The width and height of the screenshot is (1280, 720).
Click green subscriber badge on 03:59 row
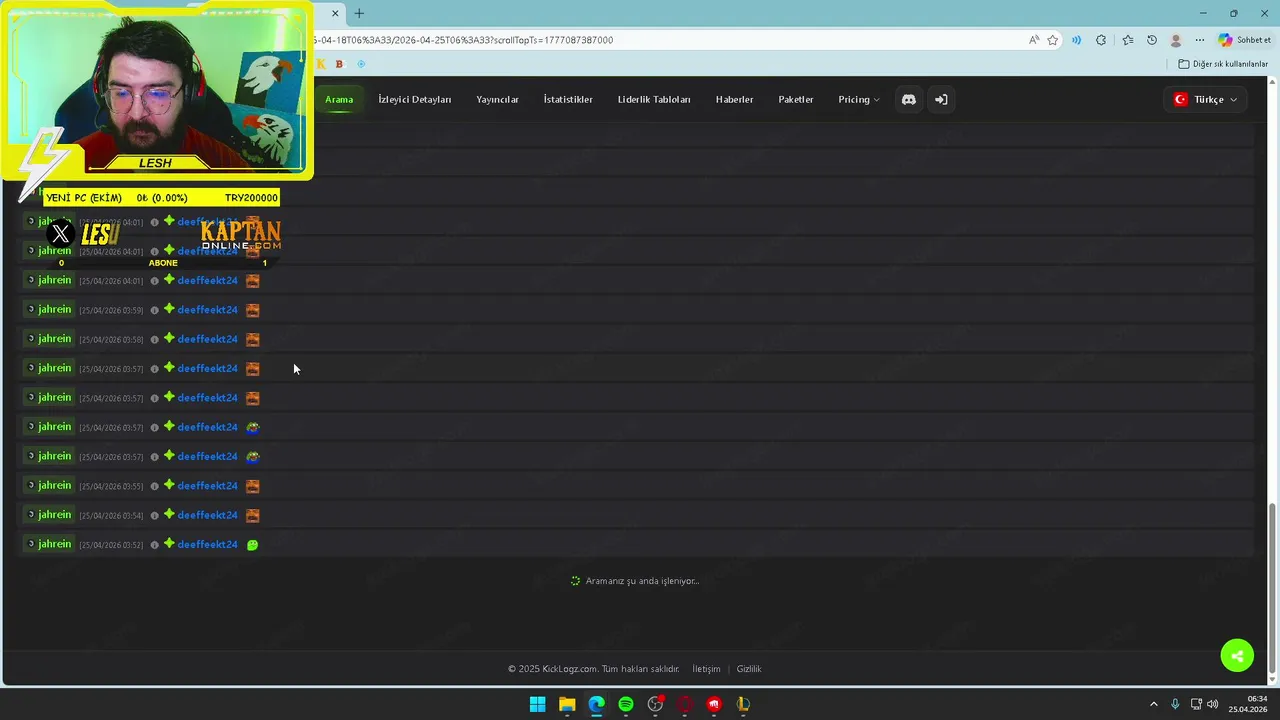click(x=169, y=309)
